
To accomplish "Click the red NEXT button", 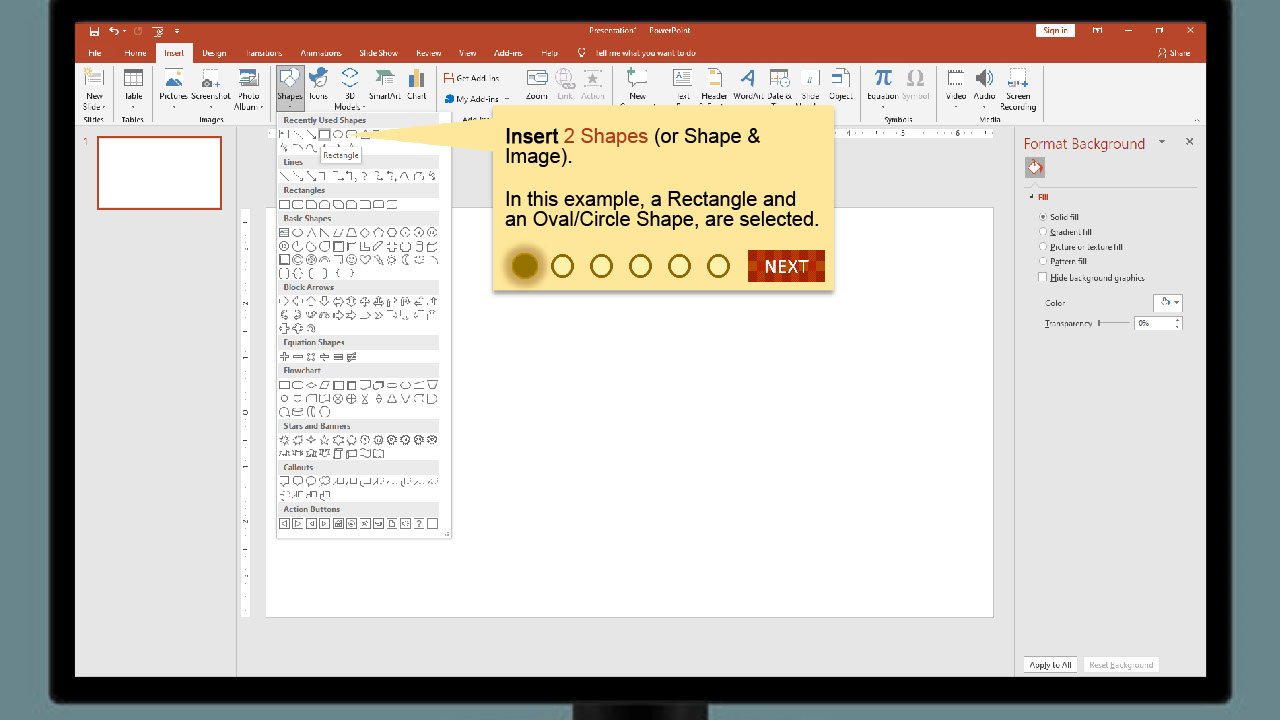I will tap(786, 266).
